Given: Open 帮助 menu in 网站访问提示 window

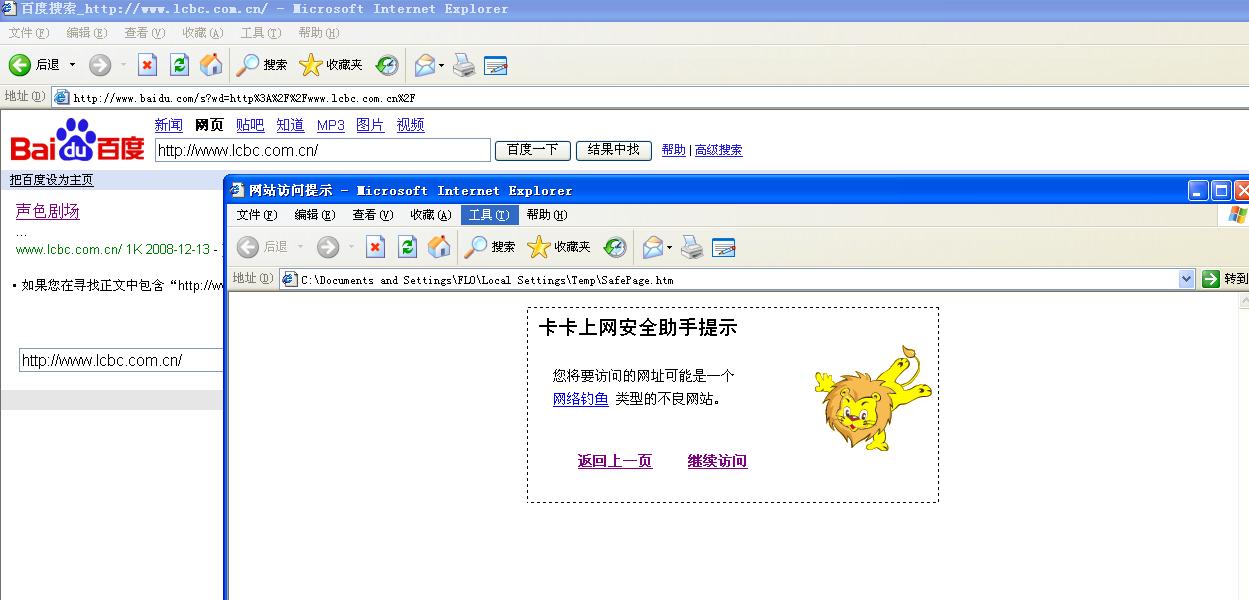Looking at the screenshot, I should (x=547, y=215).
